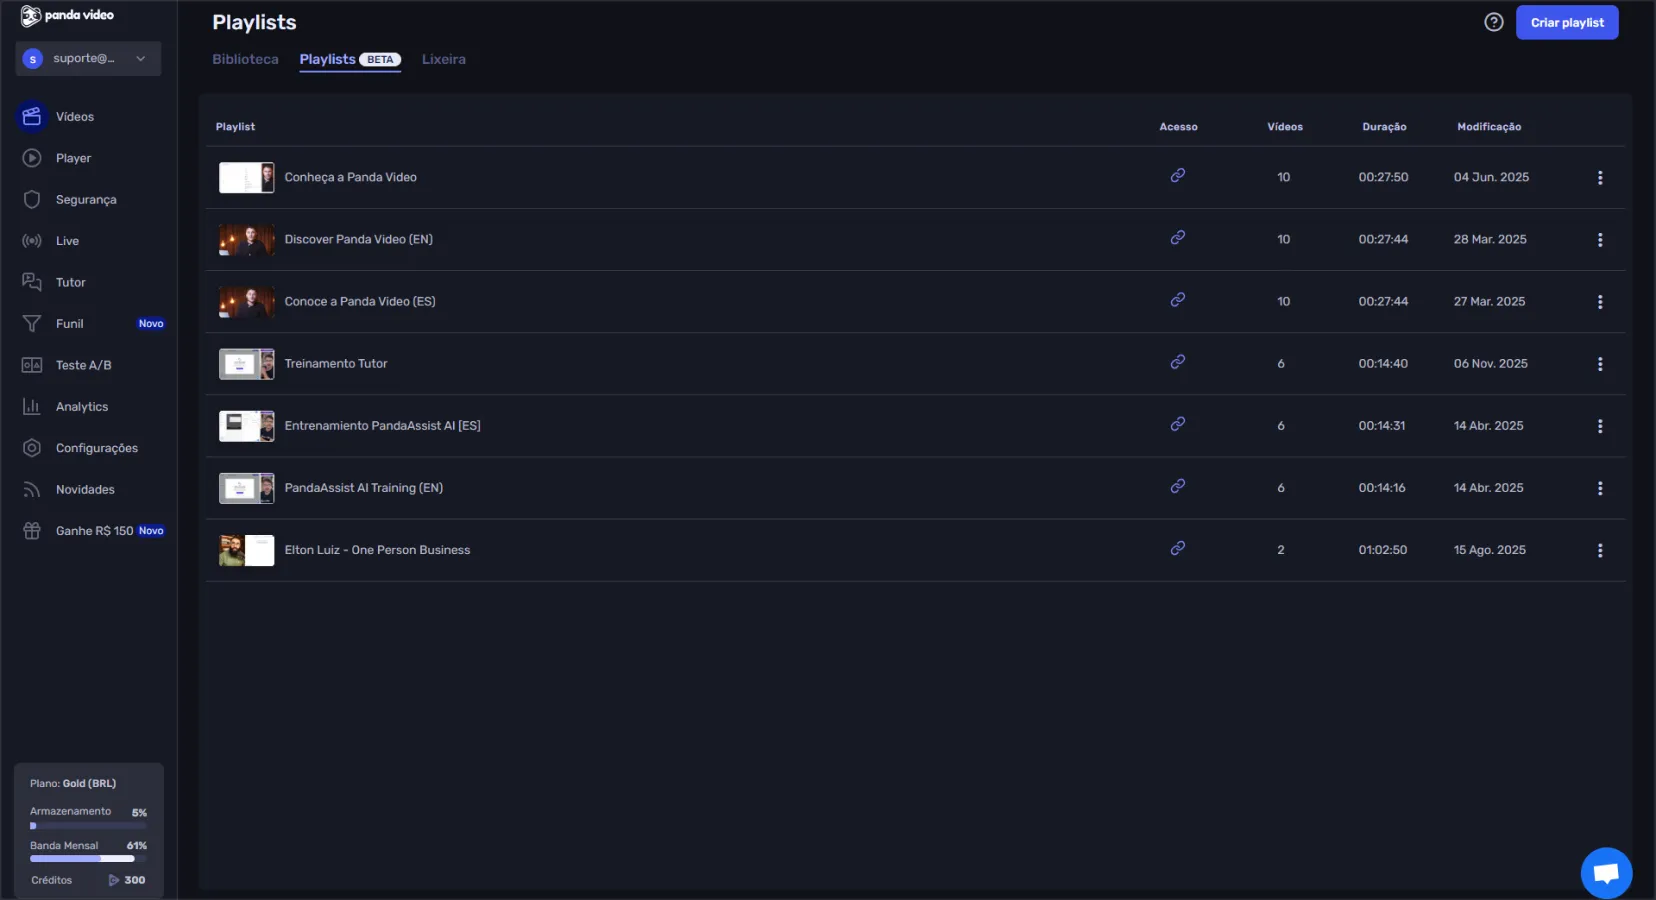Open more options for PandaAssist AI Training (EN)

(x=1600, y=488)
